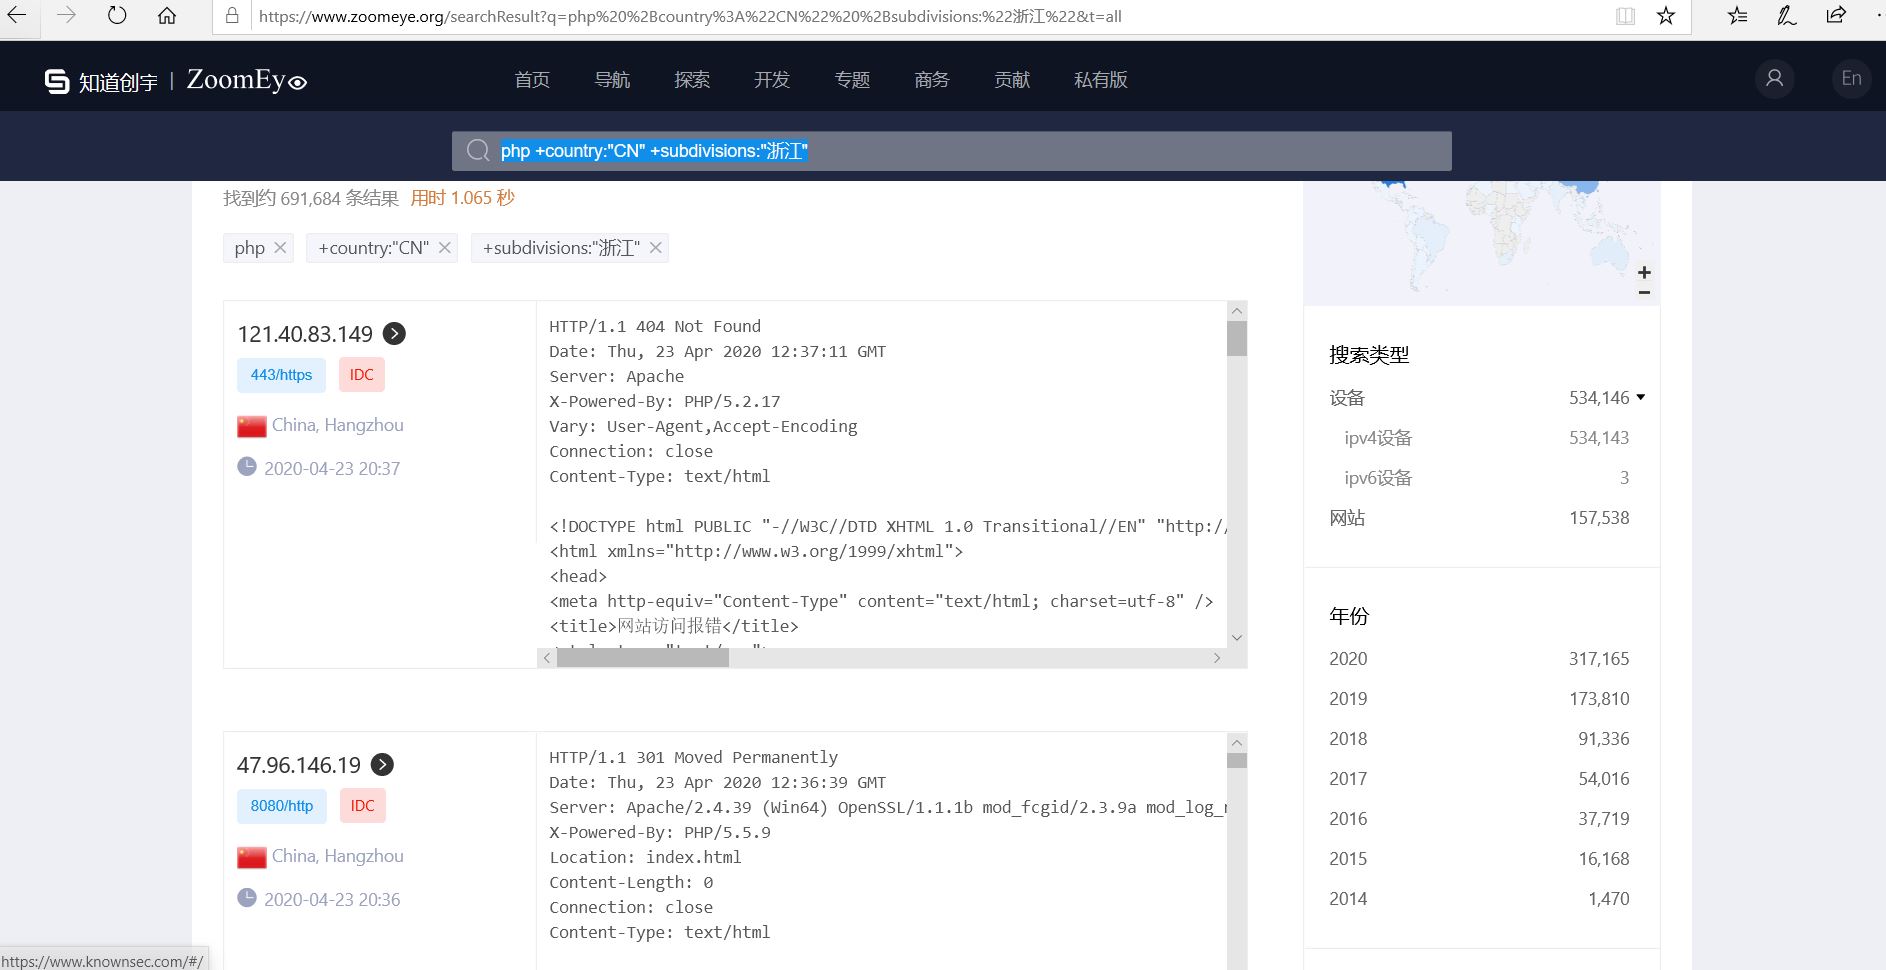Click IDC tag on 47.96.146.19

click(x=362, y=806)
